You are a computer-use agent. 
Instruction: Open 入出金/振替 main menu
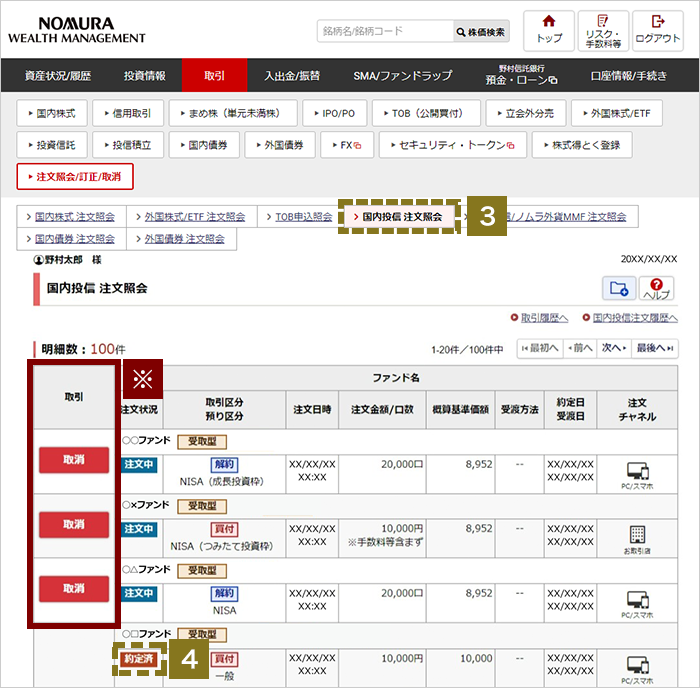click(x=292, y=75)
